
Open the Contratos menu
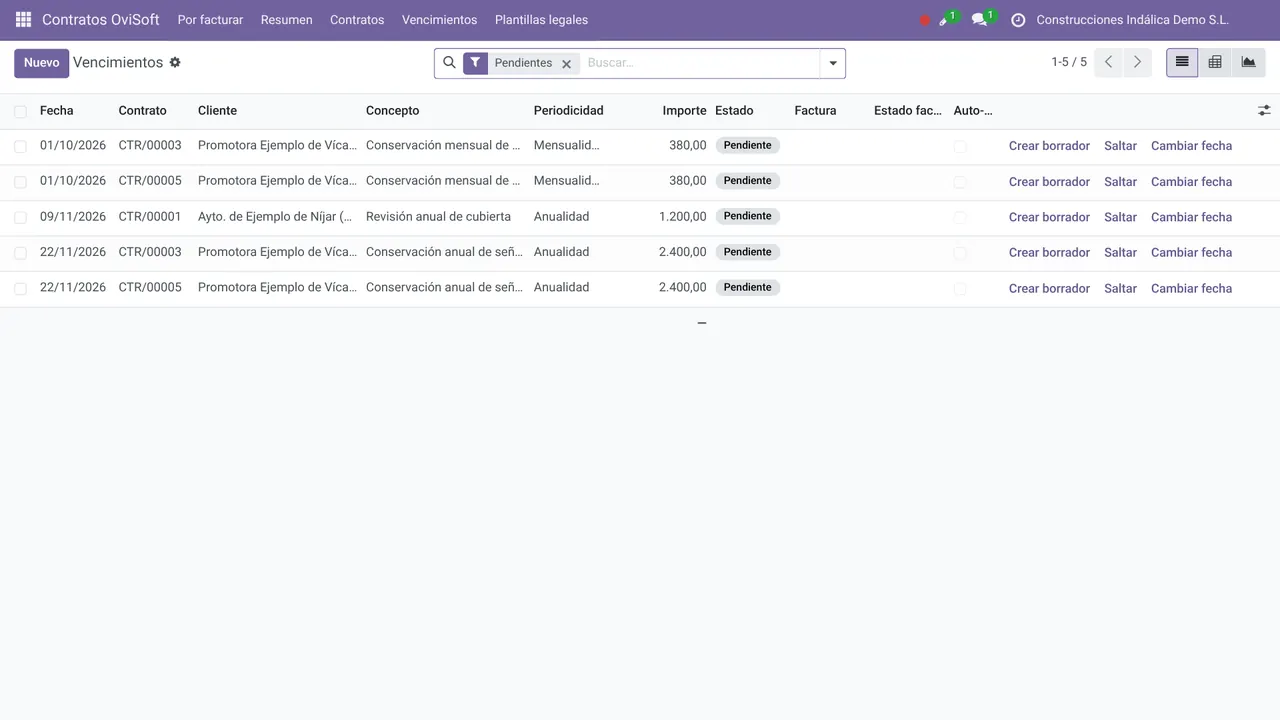pos(357,20)
